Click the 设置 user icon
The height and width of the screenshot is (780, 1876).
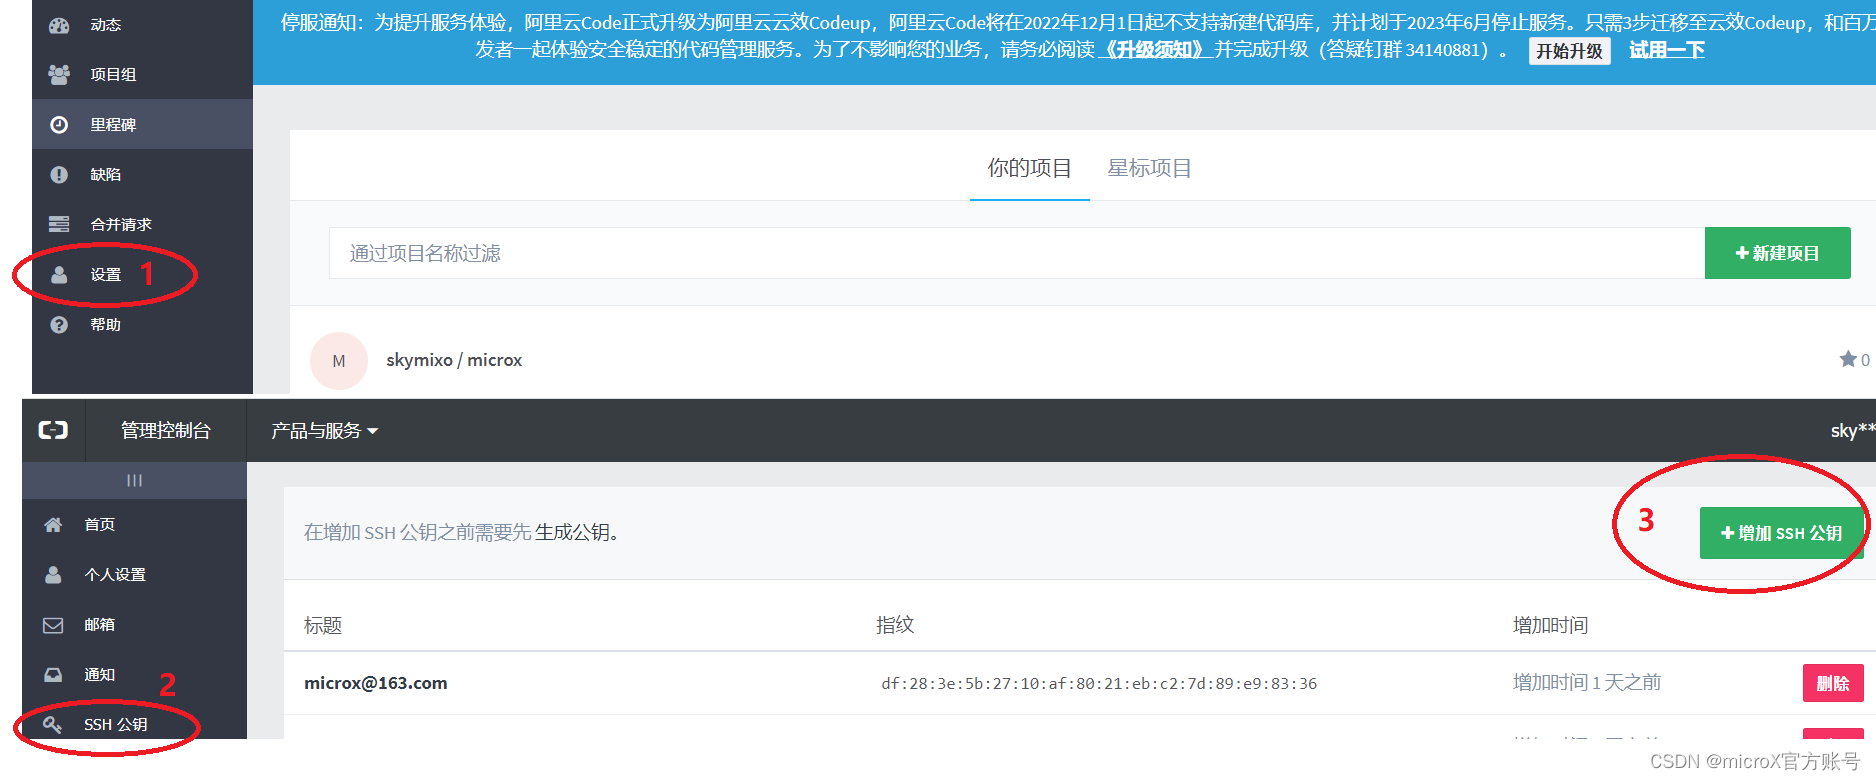(59, 274)
